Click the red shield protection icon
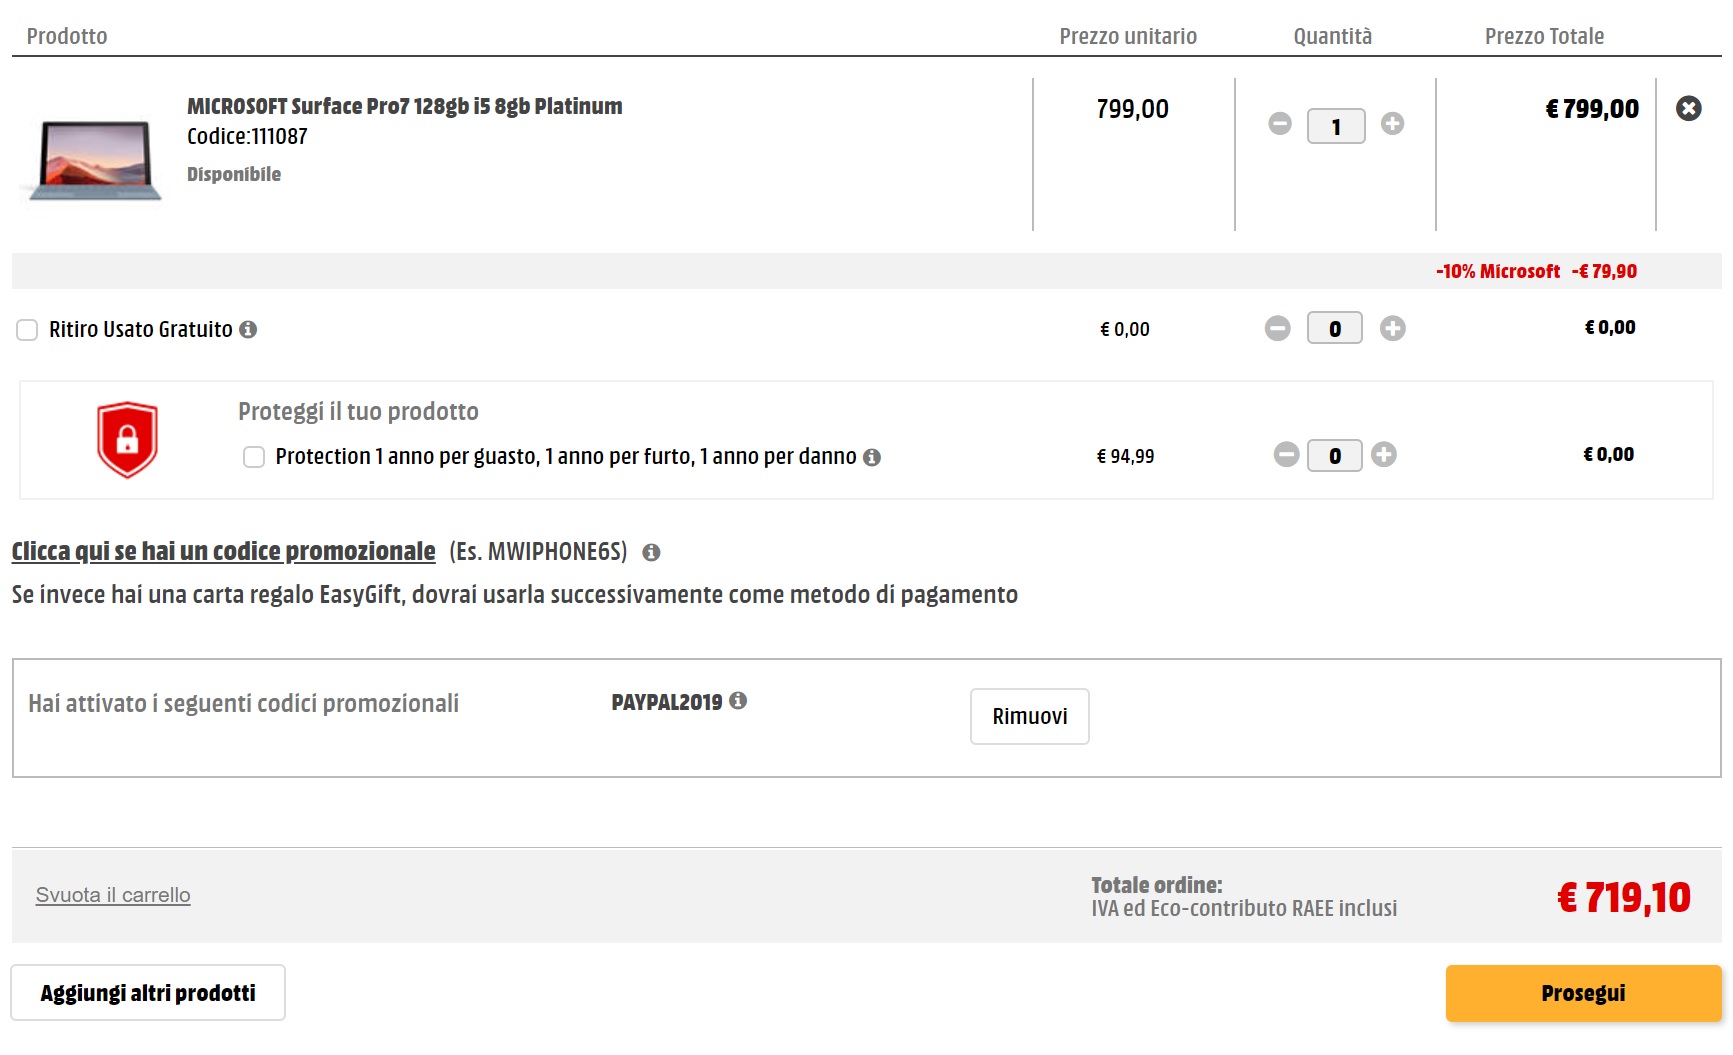The image size is (1733, 1055). tap(127, 440)
